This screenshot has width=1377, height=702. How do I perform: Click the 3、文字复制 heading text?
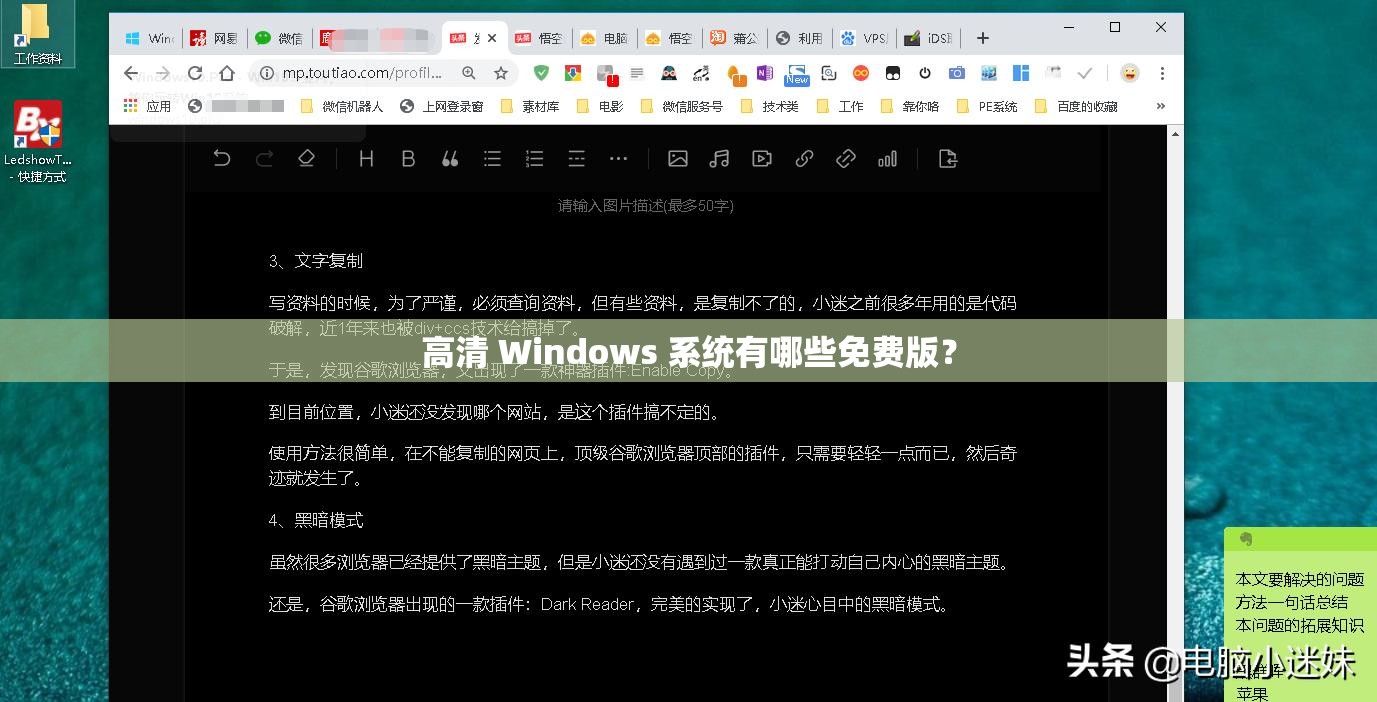[x=316, y=261]
